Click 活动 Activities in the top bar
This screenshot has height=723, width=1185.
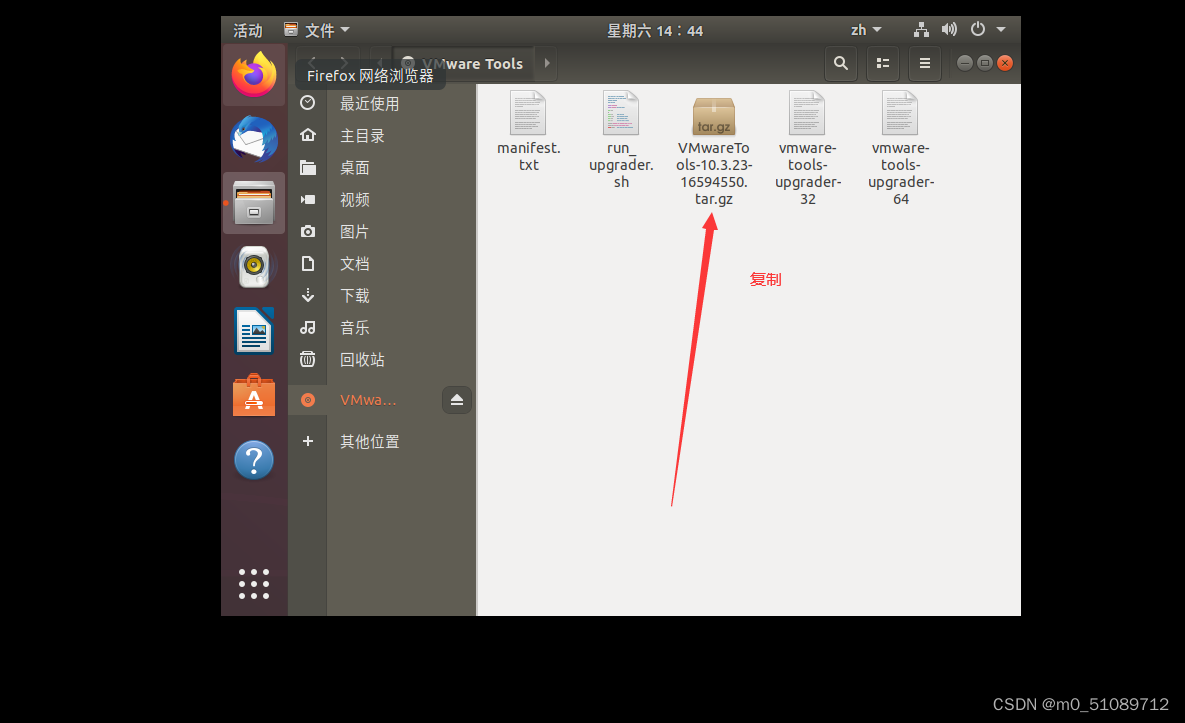coord(248,30)
